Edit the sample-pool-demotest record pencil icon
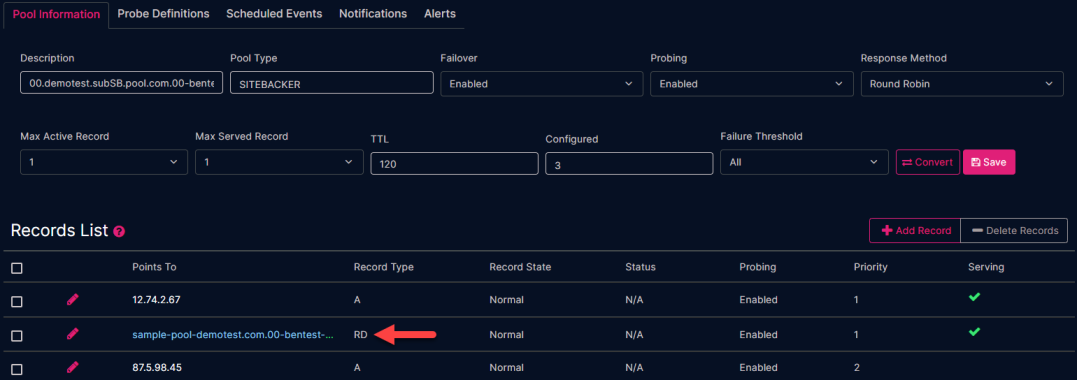 tap(73, 334)
